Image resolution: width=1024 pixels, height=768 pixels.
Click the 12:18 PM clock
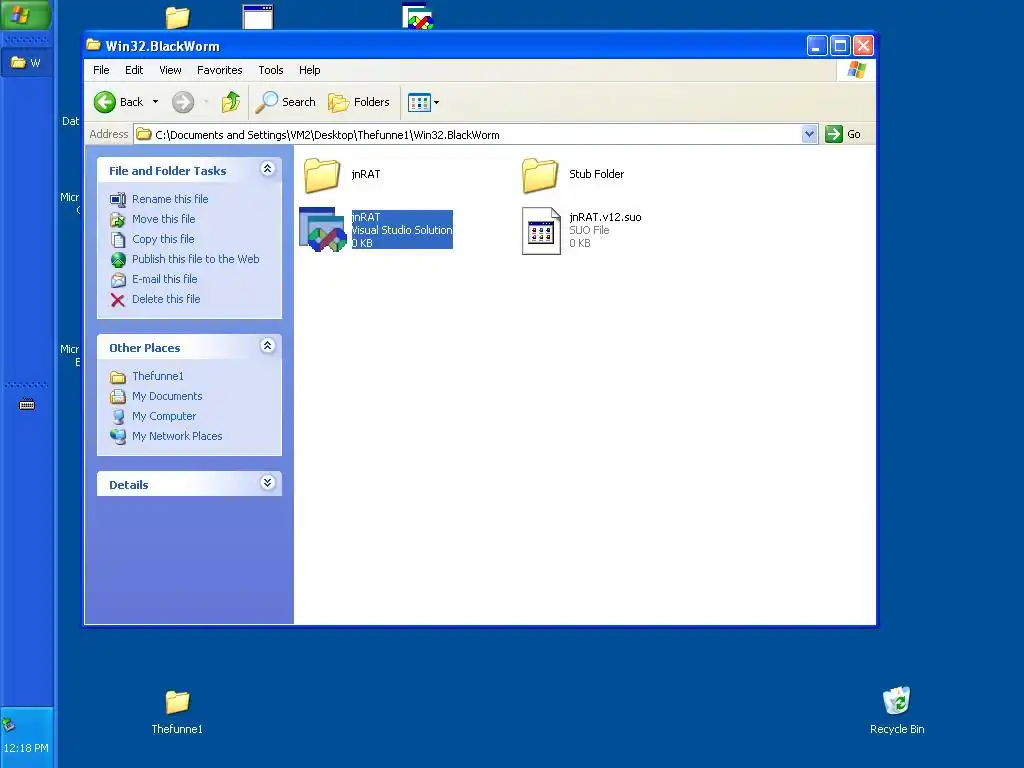[26, 748]
